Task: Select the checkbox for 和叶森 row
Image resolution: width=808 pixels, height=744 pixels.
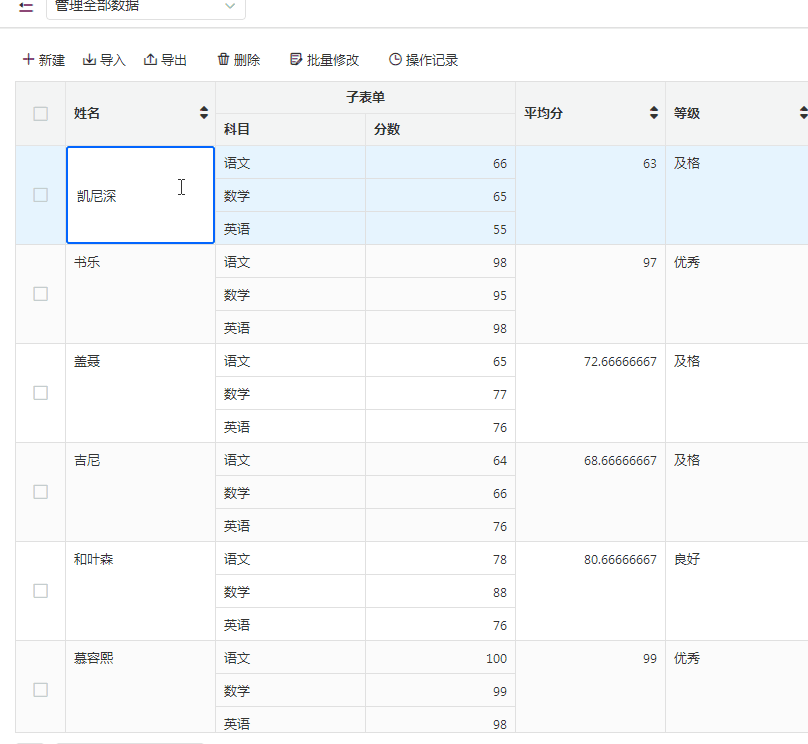Action: pyautogui.click(x=40, y=591)
